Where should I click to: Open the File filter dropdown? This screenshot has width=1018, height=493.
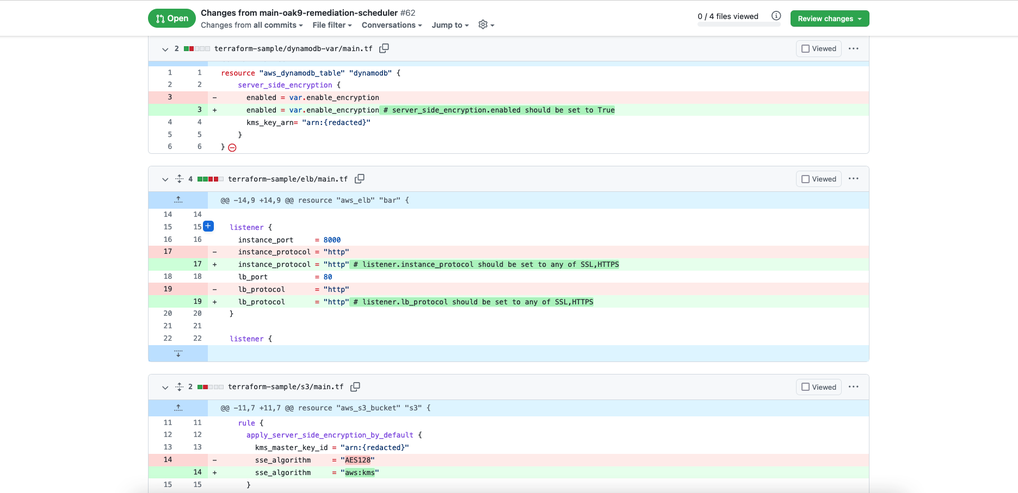[x=332, y=25]
